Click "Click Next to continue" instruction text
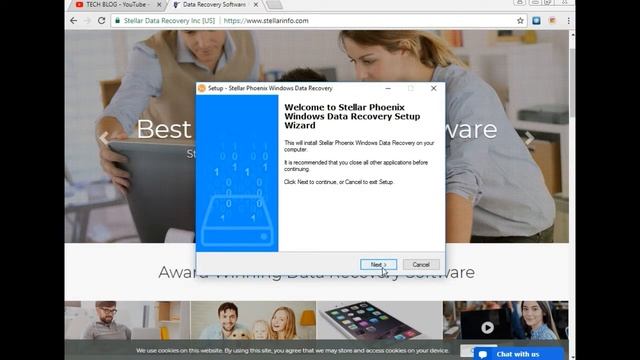Image resolution: width=640 pixels, height=360 pixels. coord(339,182)
